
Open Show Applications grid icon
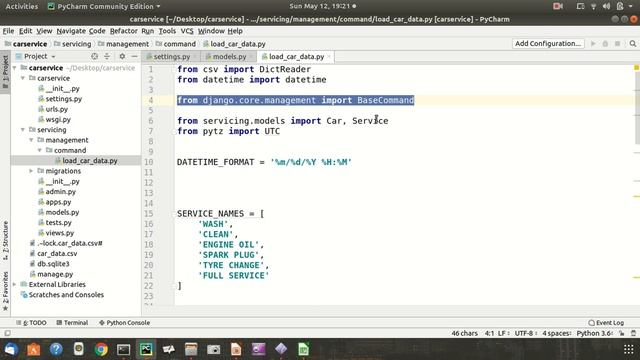pyautogui.click(x=629, y=349)
